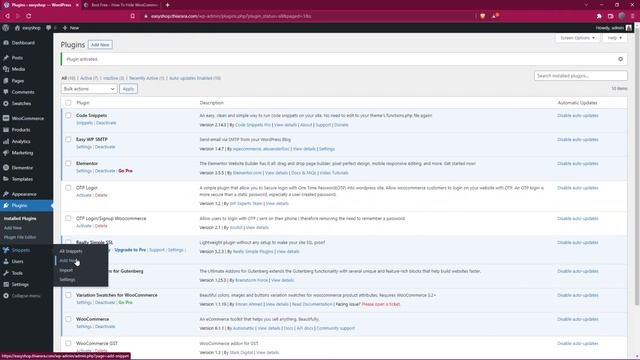Dismiss the Plugin activated notice
The image size is (640, 360).
coord(620,59)
